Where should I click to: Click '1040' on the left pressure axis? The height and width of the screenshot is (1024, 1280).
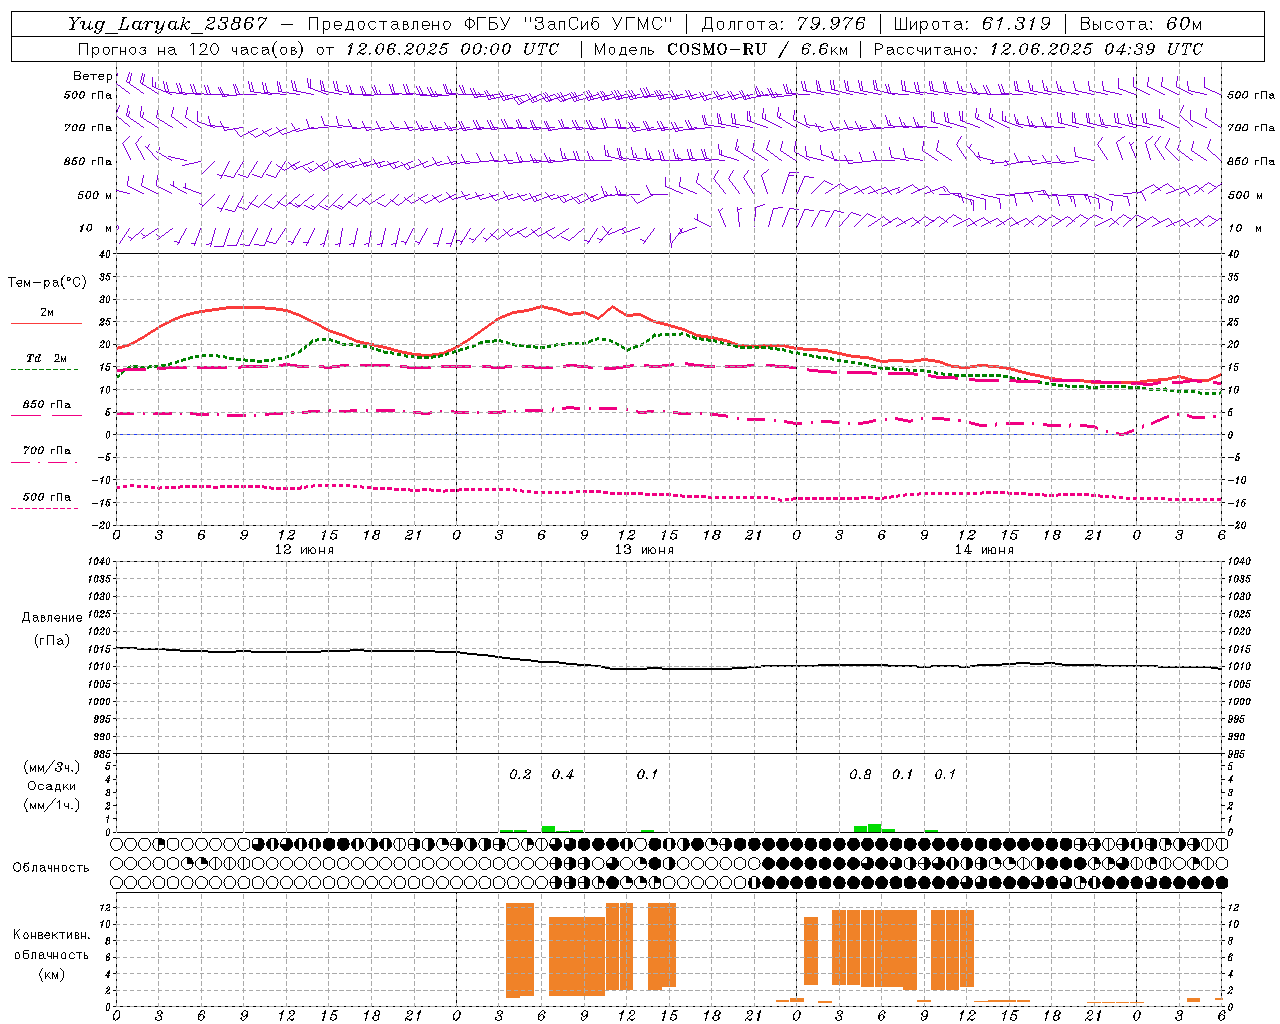(x=98, y=561)
